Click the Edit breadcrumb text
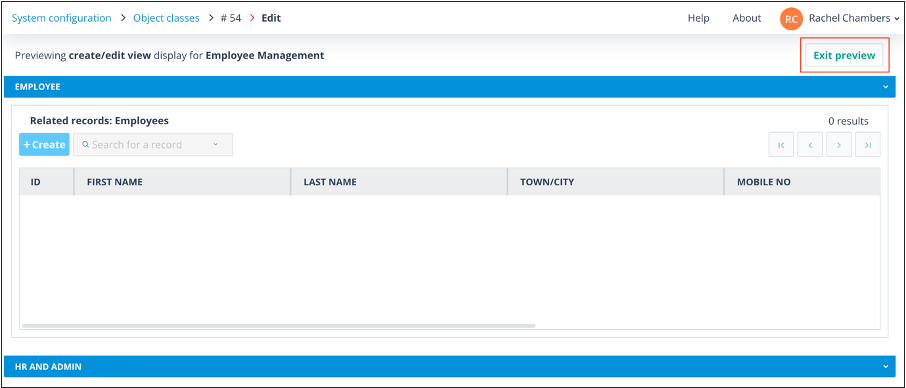Viewport: 906px width, 388px height. (x=271, y=18)
